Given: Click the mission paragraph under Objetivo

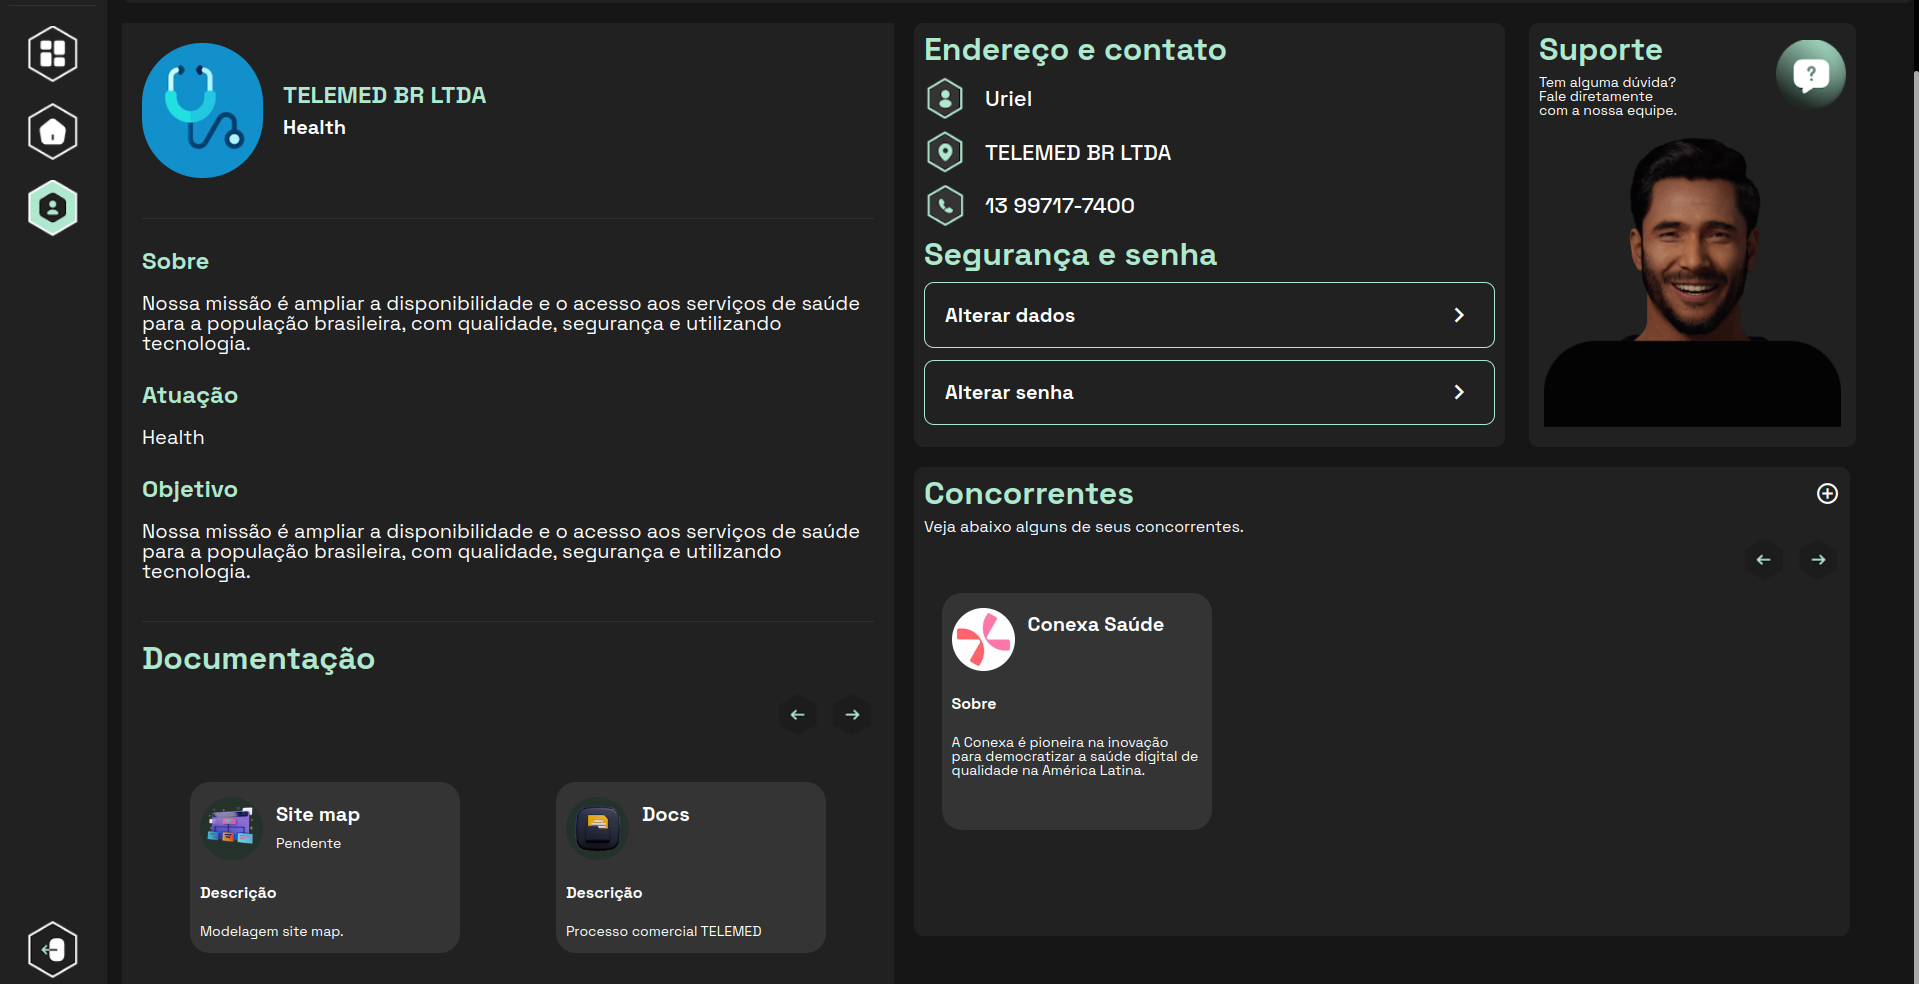Looking at the screenshot, I should pyautogui.click(x=501, y=551).
